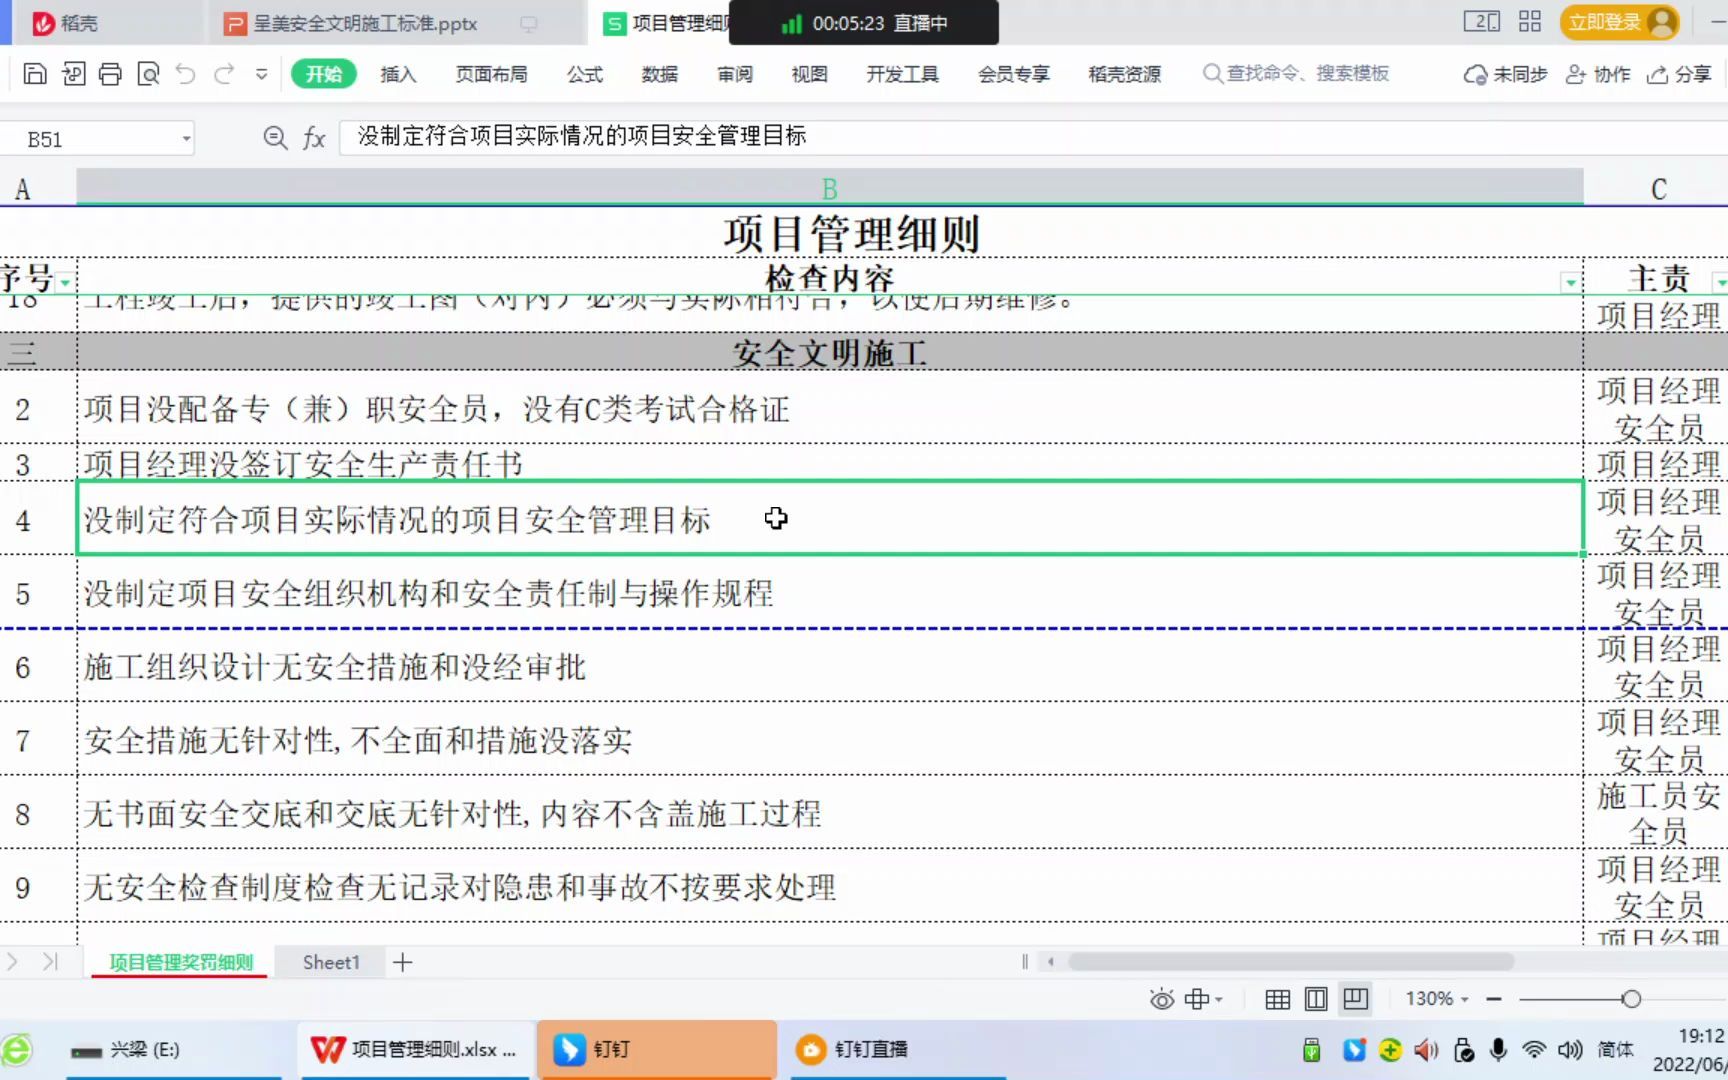The image size is (1728, 1080).
Task: Click the horizontal scrollbar thumb
Action: [1290, 962]
